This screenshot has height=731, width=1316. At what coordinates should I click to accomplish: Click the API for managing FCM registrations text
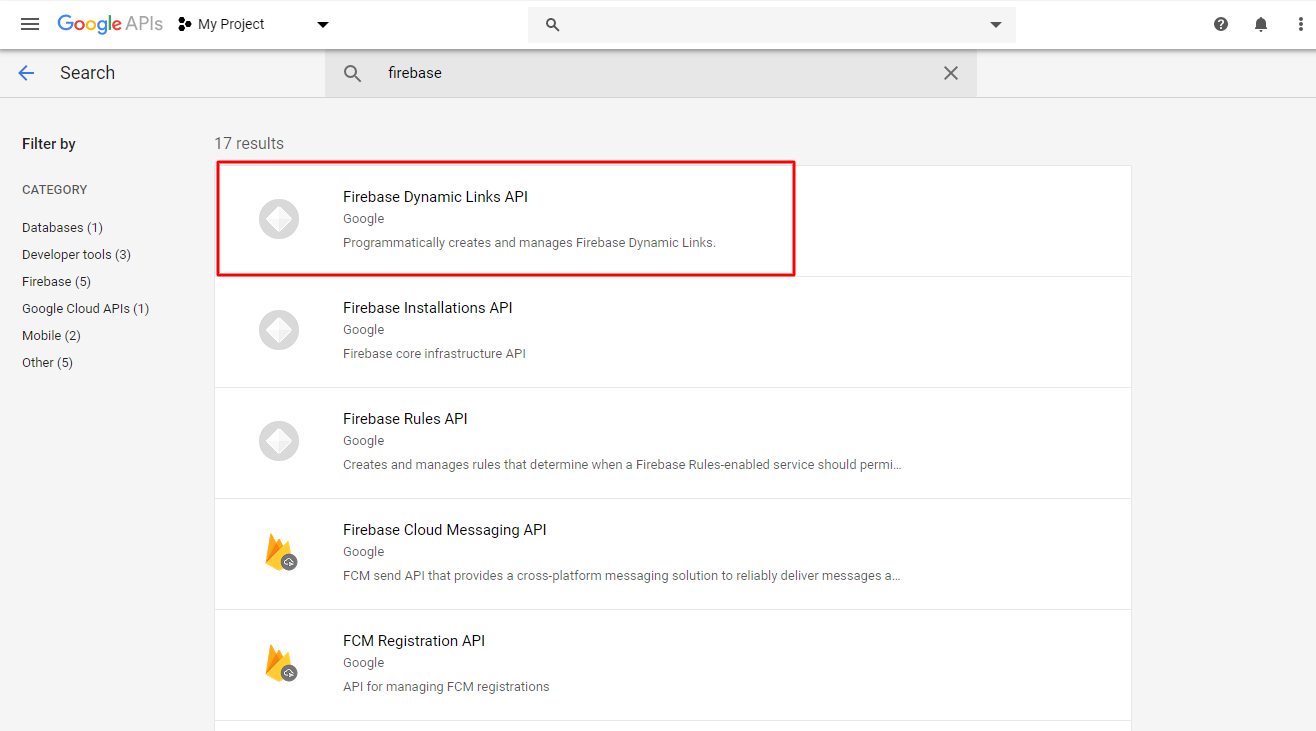click(446, 687)
